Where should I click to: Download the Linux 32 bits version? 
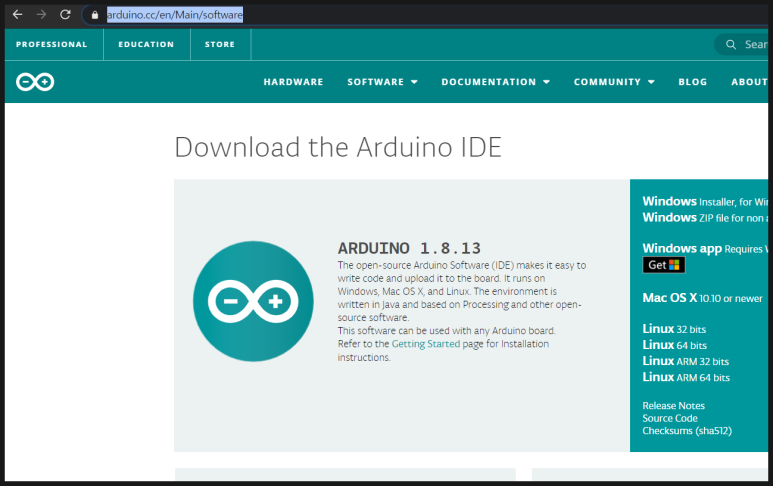point(674,329)
